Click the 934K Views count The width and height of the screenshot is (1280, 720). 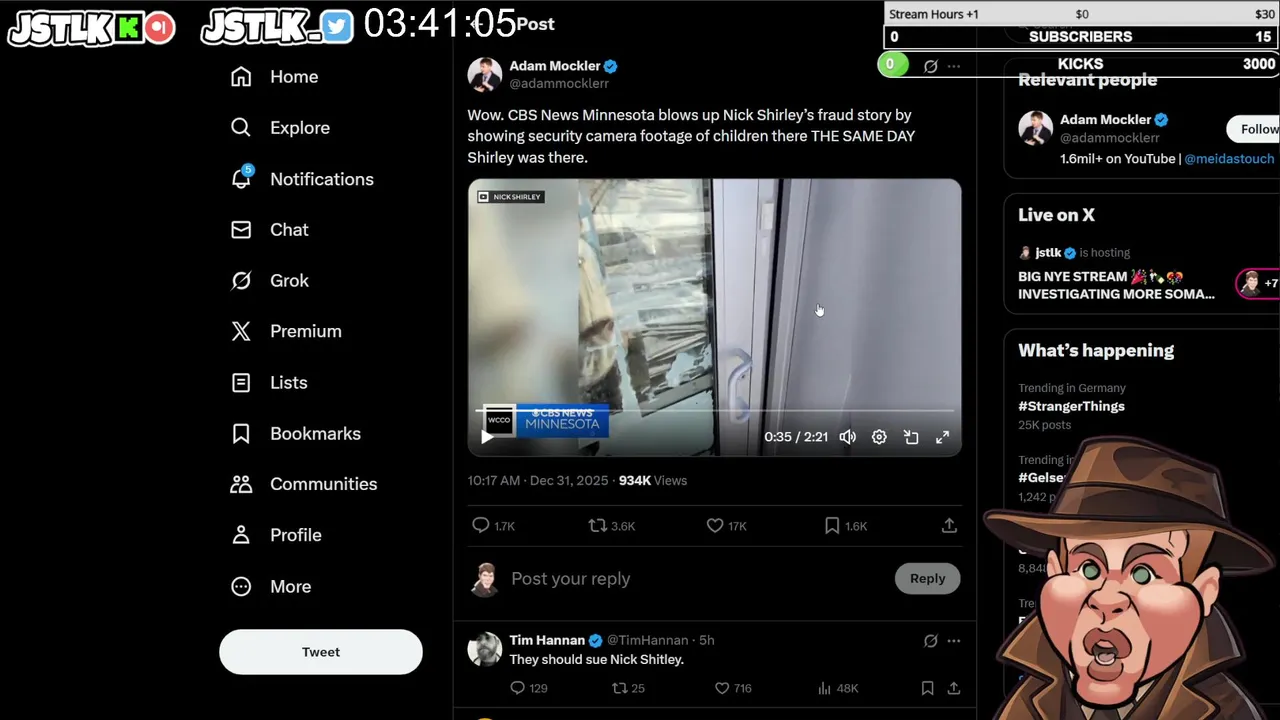tap(653, 481)
